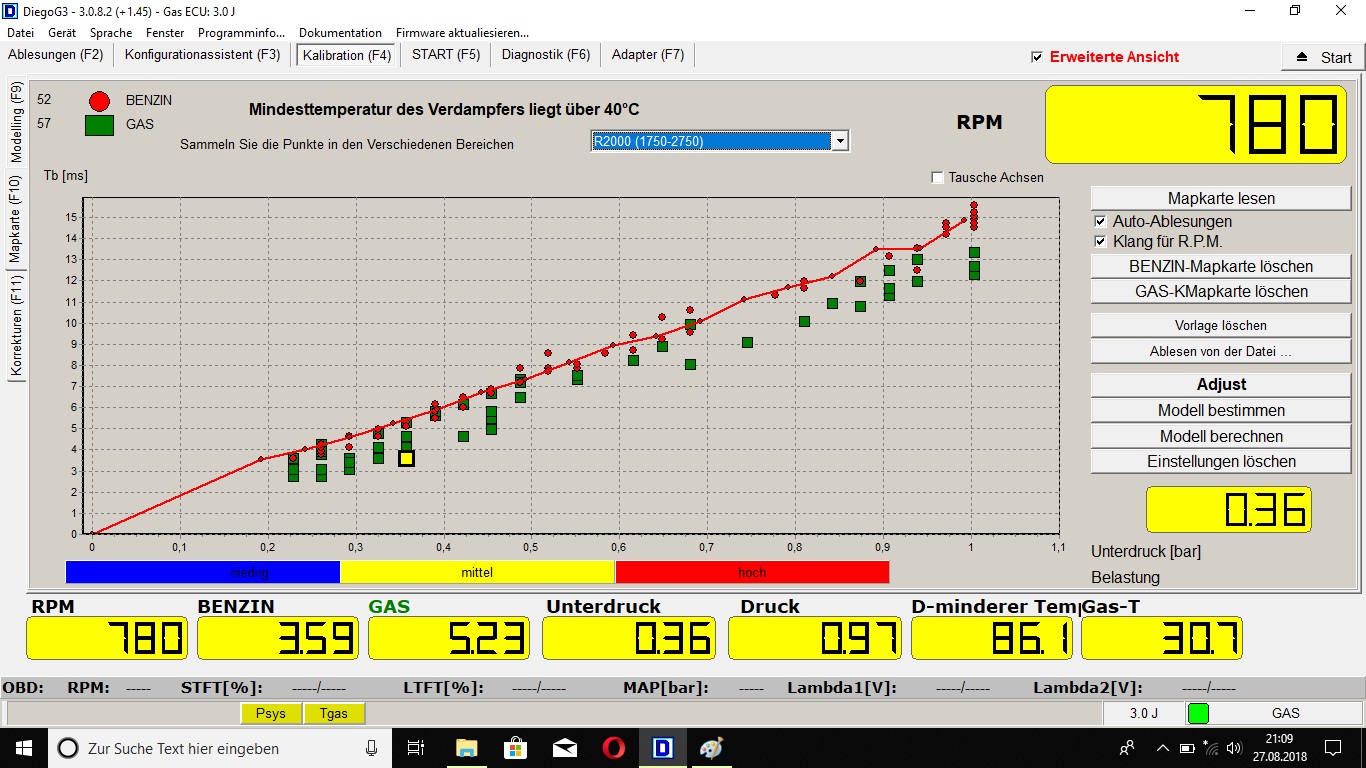
Task: Open People icon in system tray
Action: click(1127, 747)
